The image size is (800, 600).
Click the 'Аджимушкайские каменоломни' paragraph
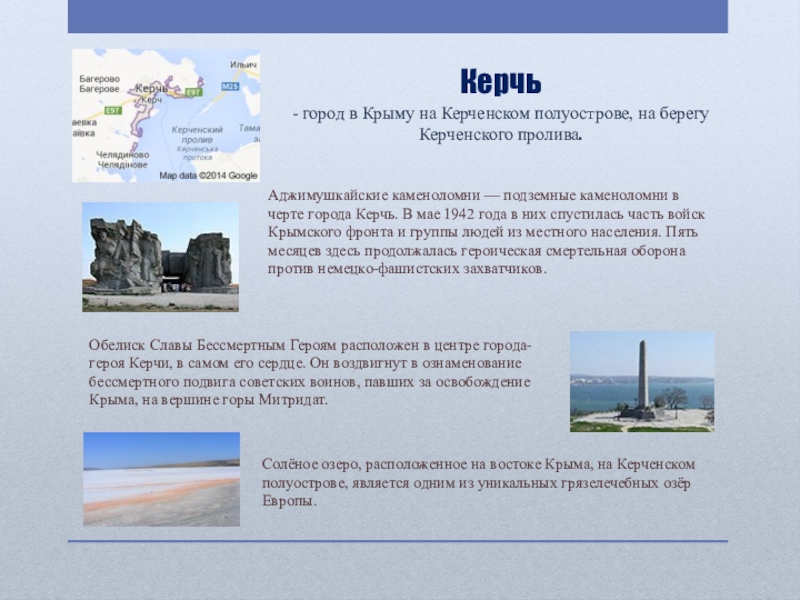(x=486, y=232)
